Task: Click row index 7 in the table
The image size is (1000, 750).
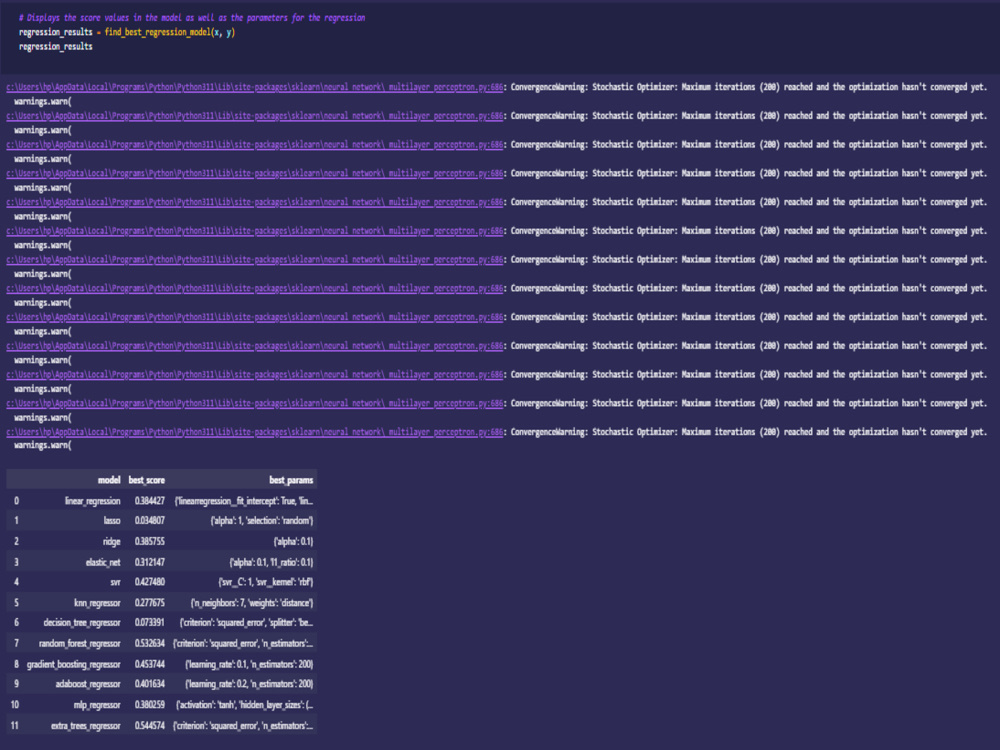Action: 16,643
